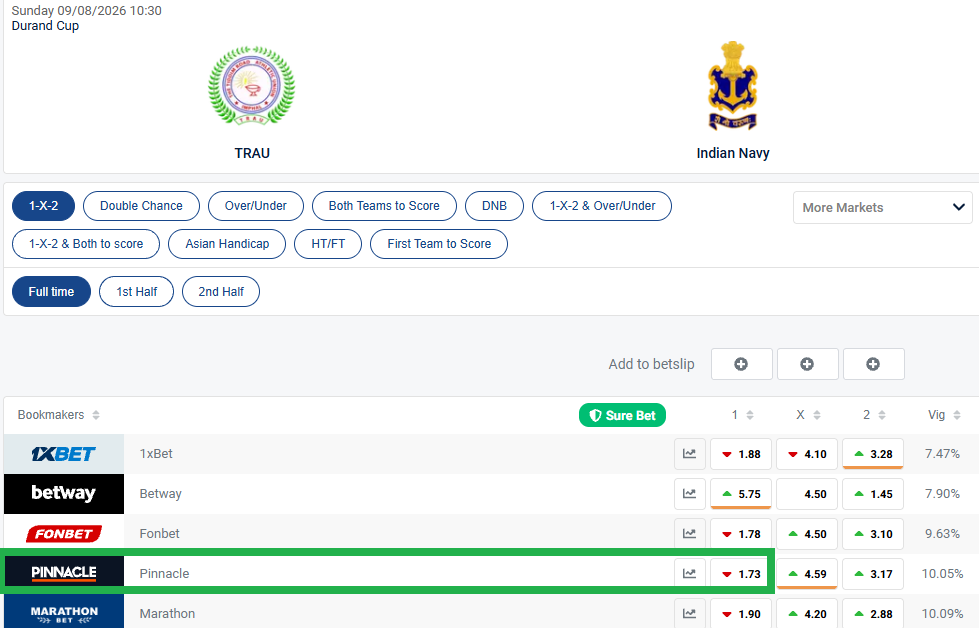This screenshot has width=979, height=628.
Task: Open odds history chart for Betway
Action: pyautogui.click(x=689, y=494)
